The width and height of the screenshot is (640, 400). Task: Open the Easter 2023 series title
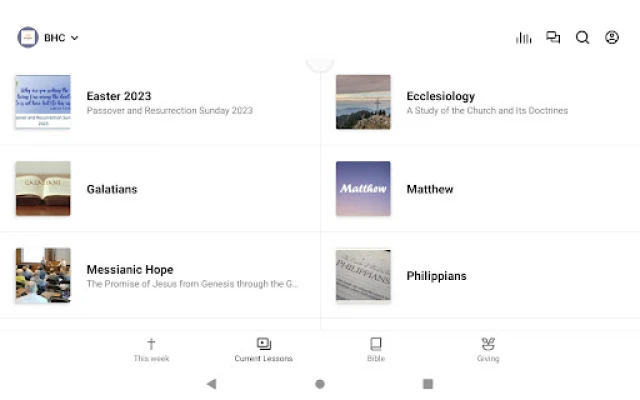[119, 96]
